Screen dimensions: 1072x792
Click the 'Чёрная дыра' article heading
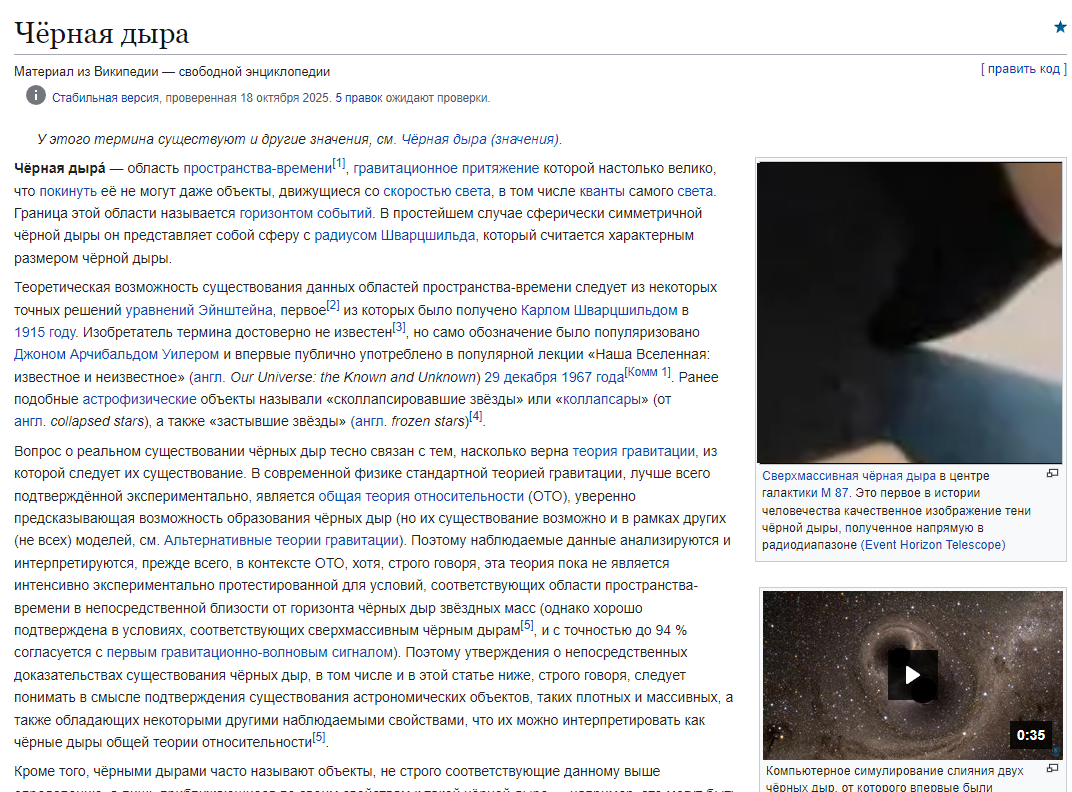point(101,33)
